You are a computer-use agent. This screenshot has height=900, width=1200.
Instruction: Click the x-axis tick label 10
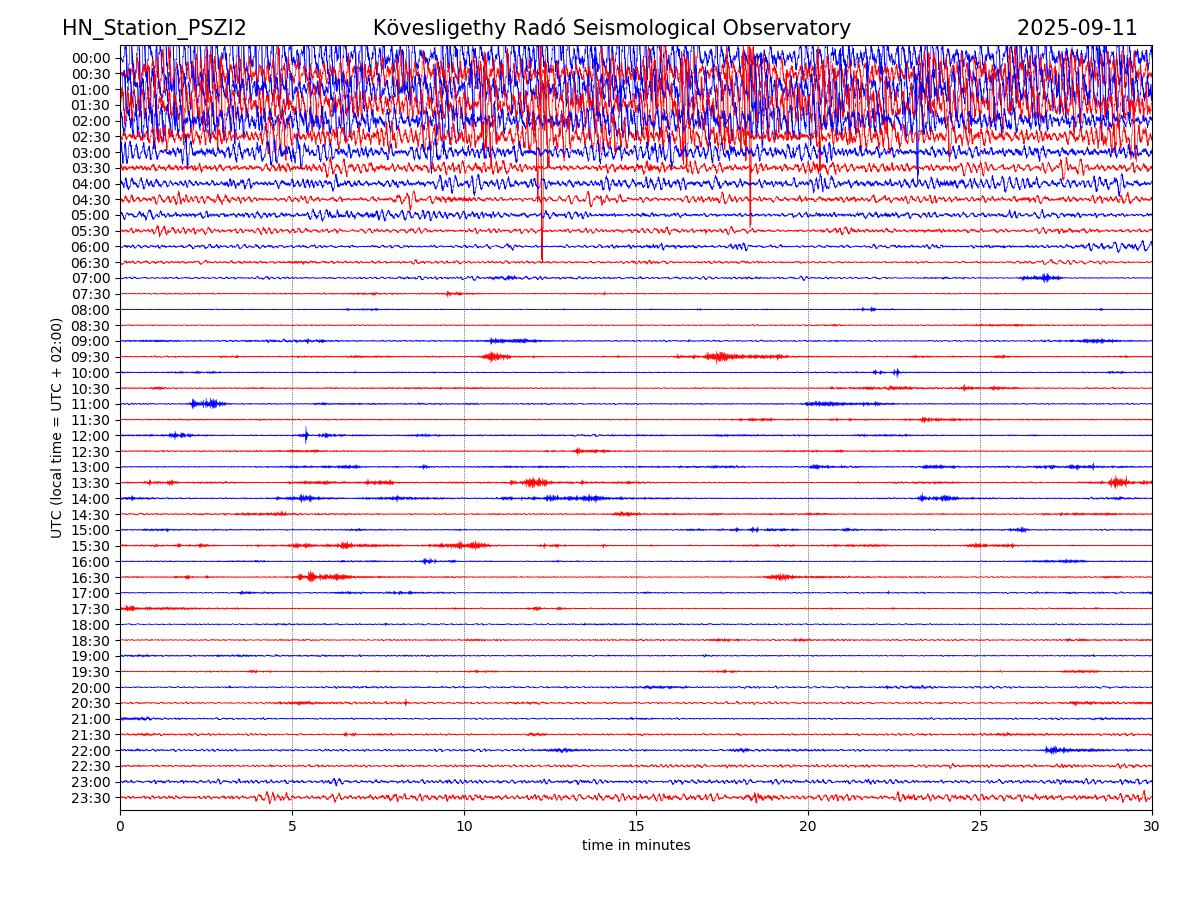coord(464,827)
